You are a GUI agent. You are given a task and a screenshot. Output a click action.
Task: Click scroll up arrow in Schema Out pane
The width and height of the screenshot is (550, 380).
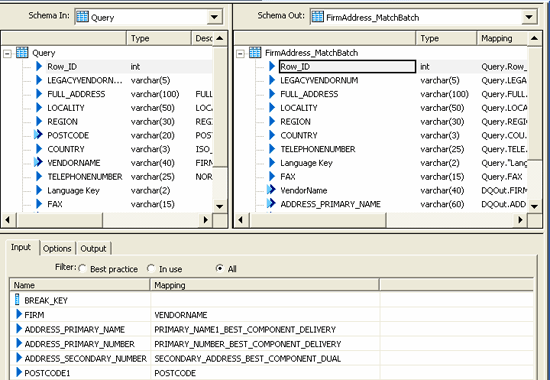[x=535, y=38]
